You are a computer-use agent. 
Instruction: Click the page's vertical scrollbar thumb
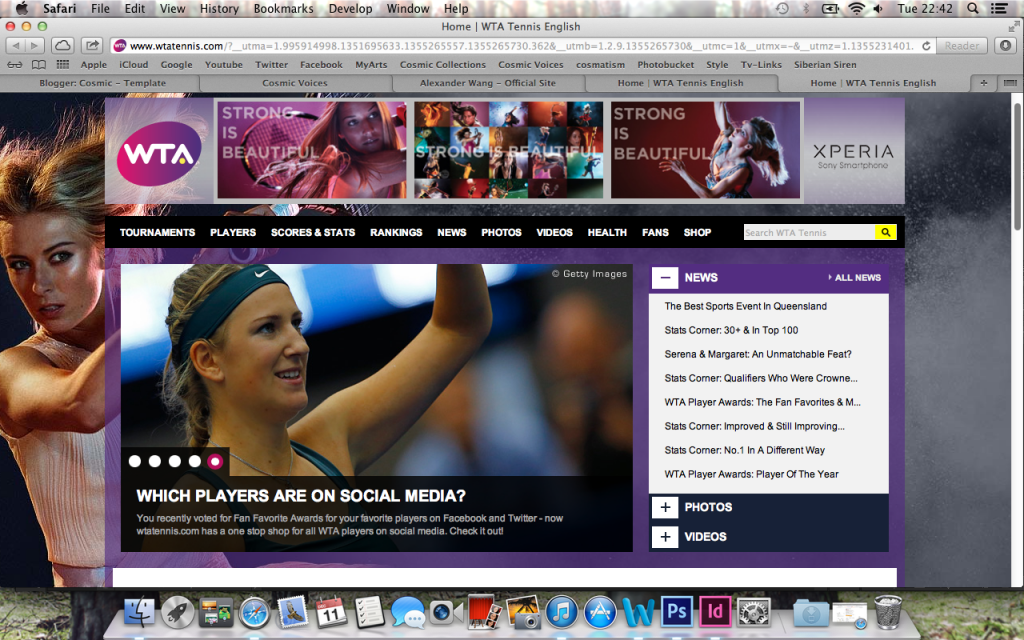tap(1017, 167)
